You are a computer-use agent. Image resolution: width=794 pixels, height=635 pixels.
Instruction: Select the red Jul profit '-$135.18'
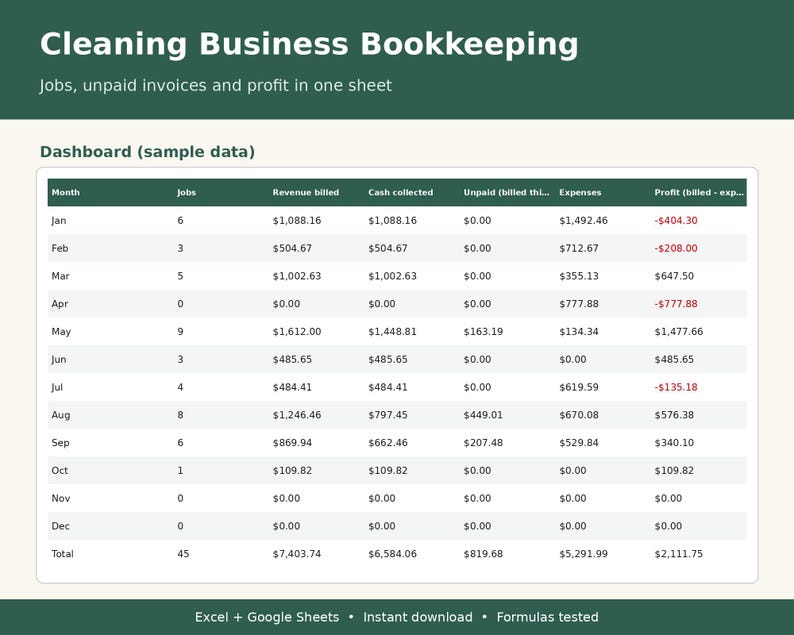[x=676, y=387]
